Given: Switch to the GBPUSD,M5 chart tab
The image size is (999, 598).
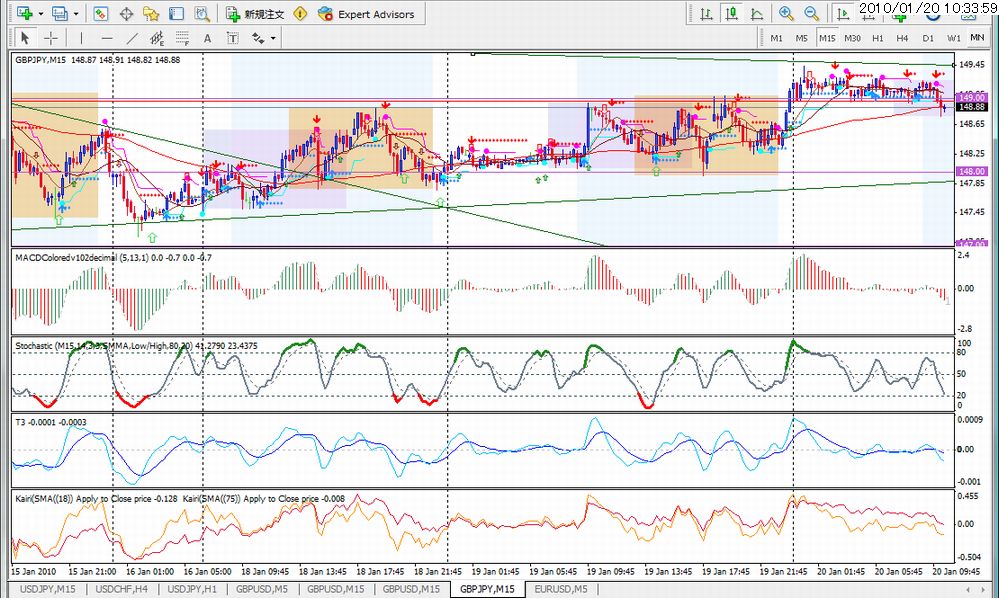Looking at the screenshot, I should [261, 589].
